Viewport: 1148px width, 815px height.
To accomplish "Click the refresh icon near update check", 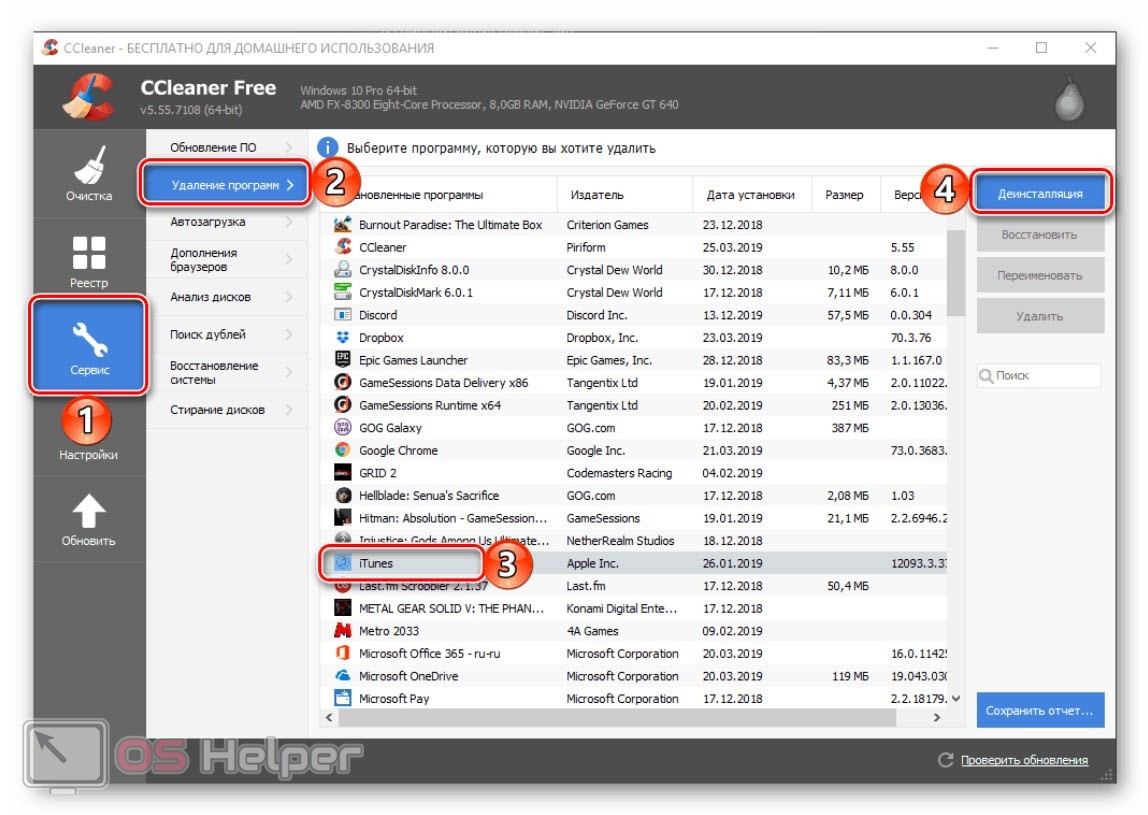I will 945,760.
